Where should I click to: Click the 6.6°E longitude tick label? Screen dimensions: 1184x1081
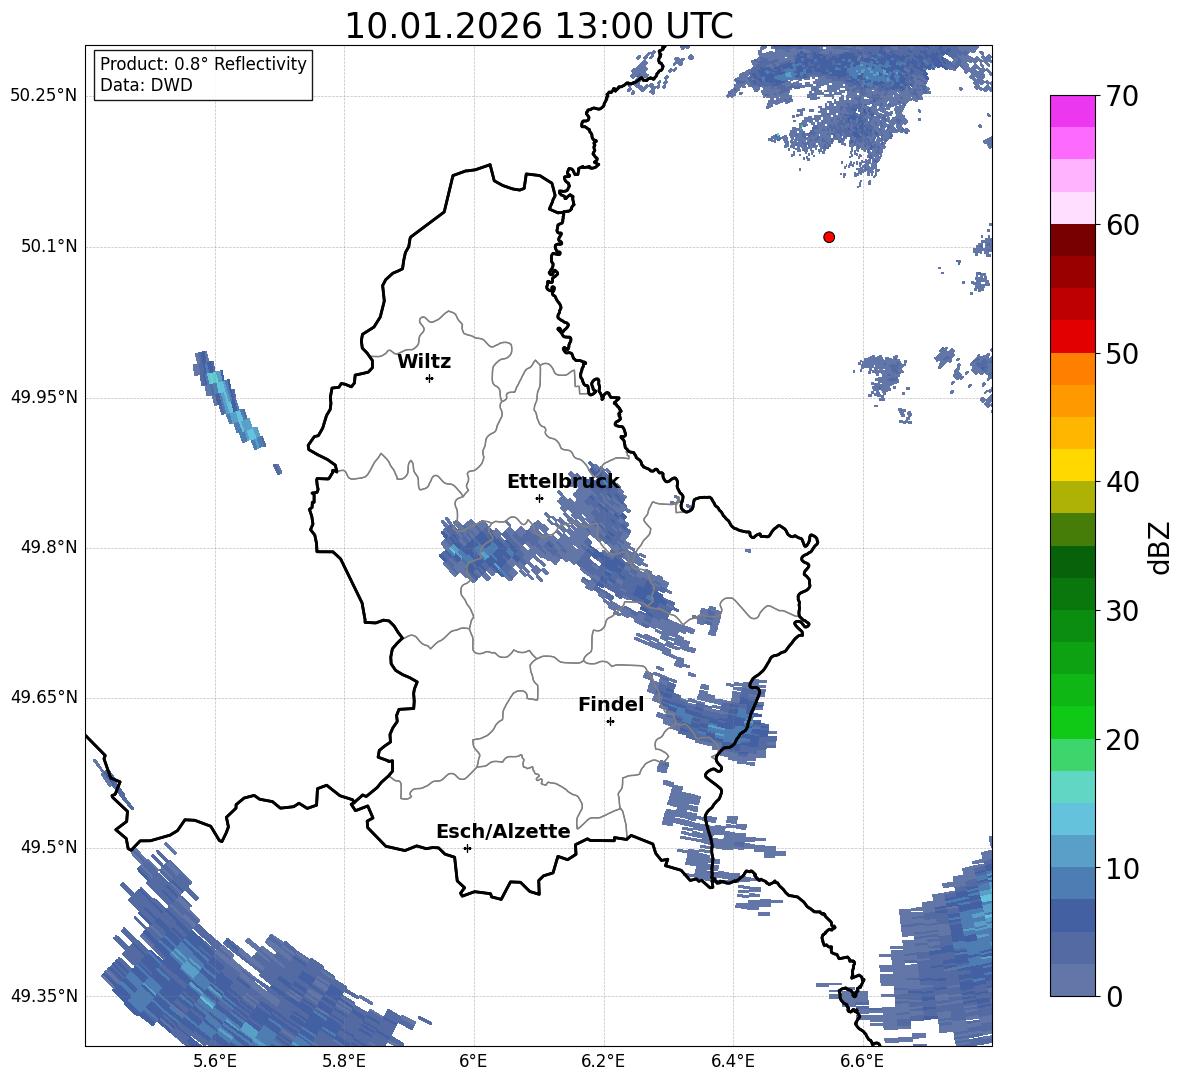coord(862,1061)
